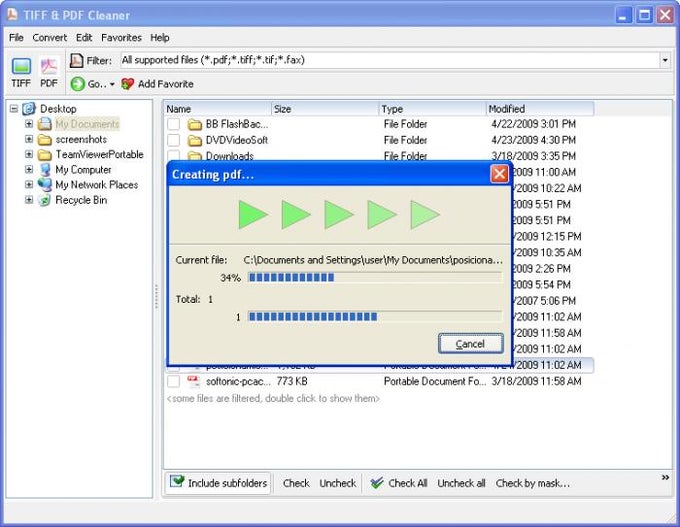This screenshot has height=527, width=680.
Task: Click the My Documents folder icon
Action: [45, 124]
